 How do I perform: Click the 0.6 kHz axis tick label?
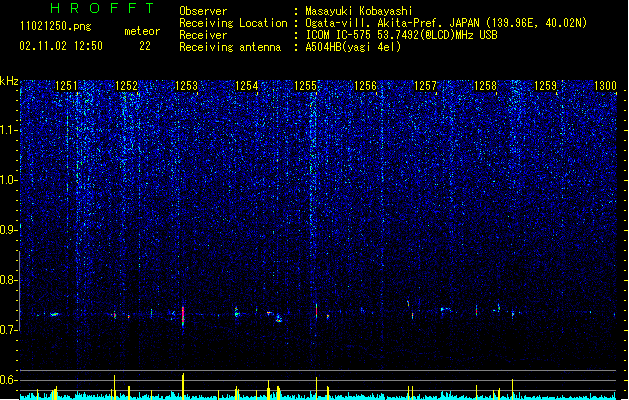pyautogui.click(x=8, y=380)
